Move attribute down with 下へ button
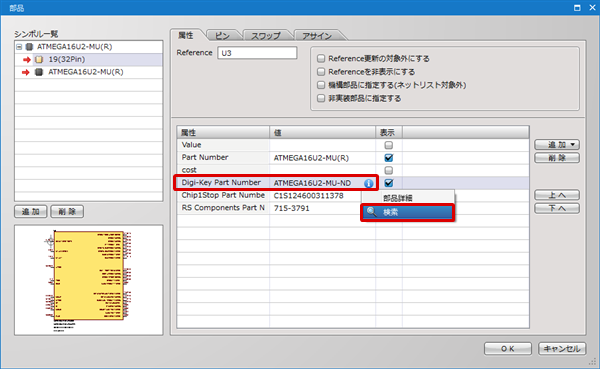Image resolution: width=600 pixels, height=369 pixels. point(557,208)
